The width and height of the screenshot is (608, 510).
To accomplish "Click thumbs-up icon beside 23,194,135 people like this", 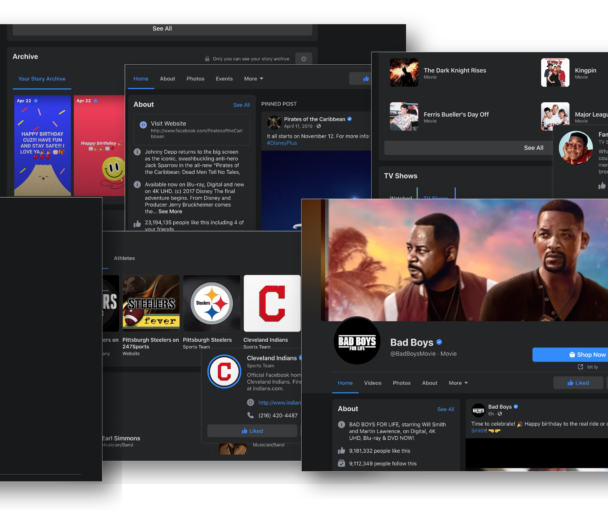I will pos(137,224).
